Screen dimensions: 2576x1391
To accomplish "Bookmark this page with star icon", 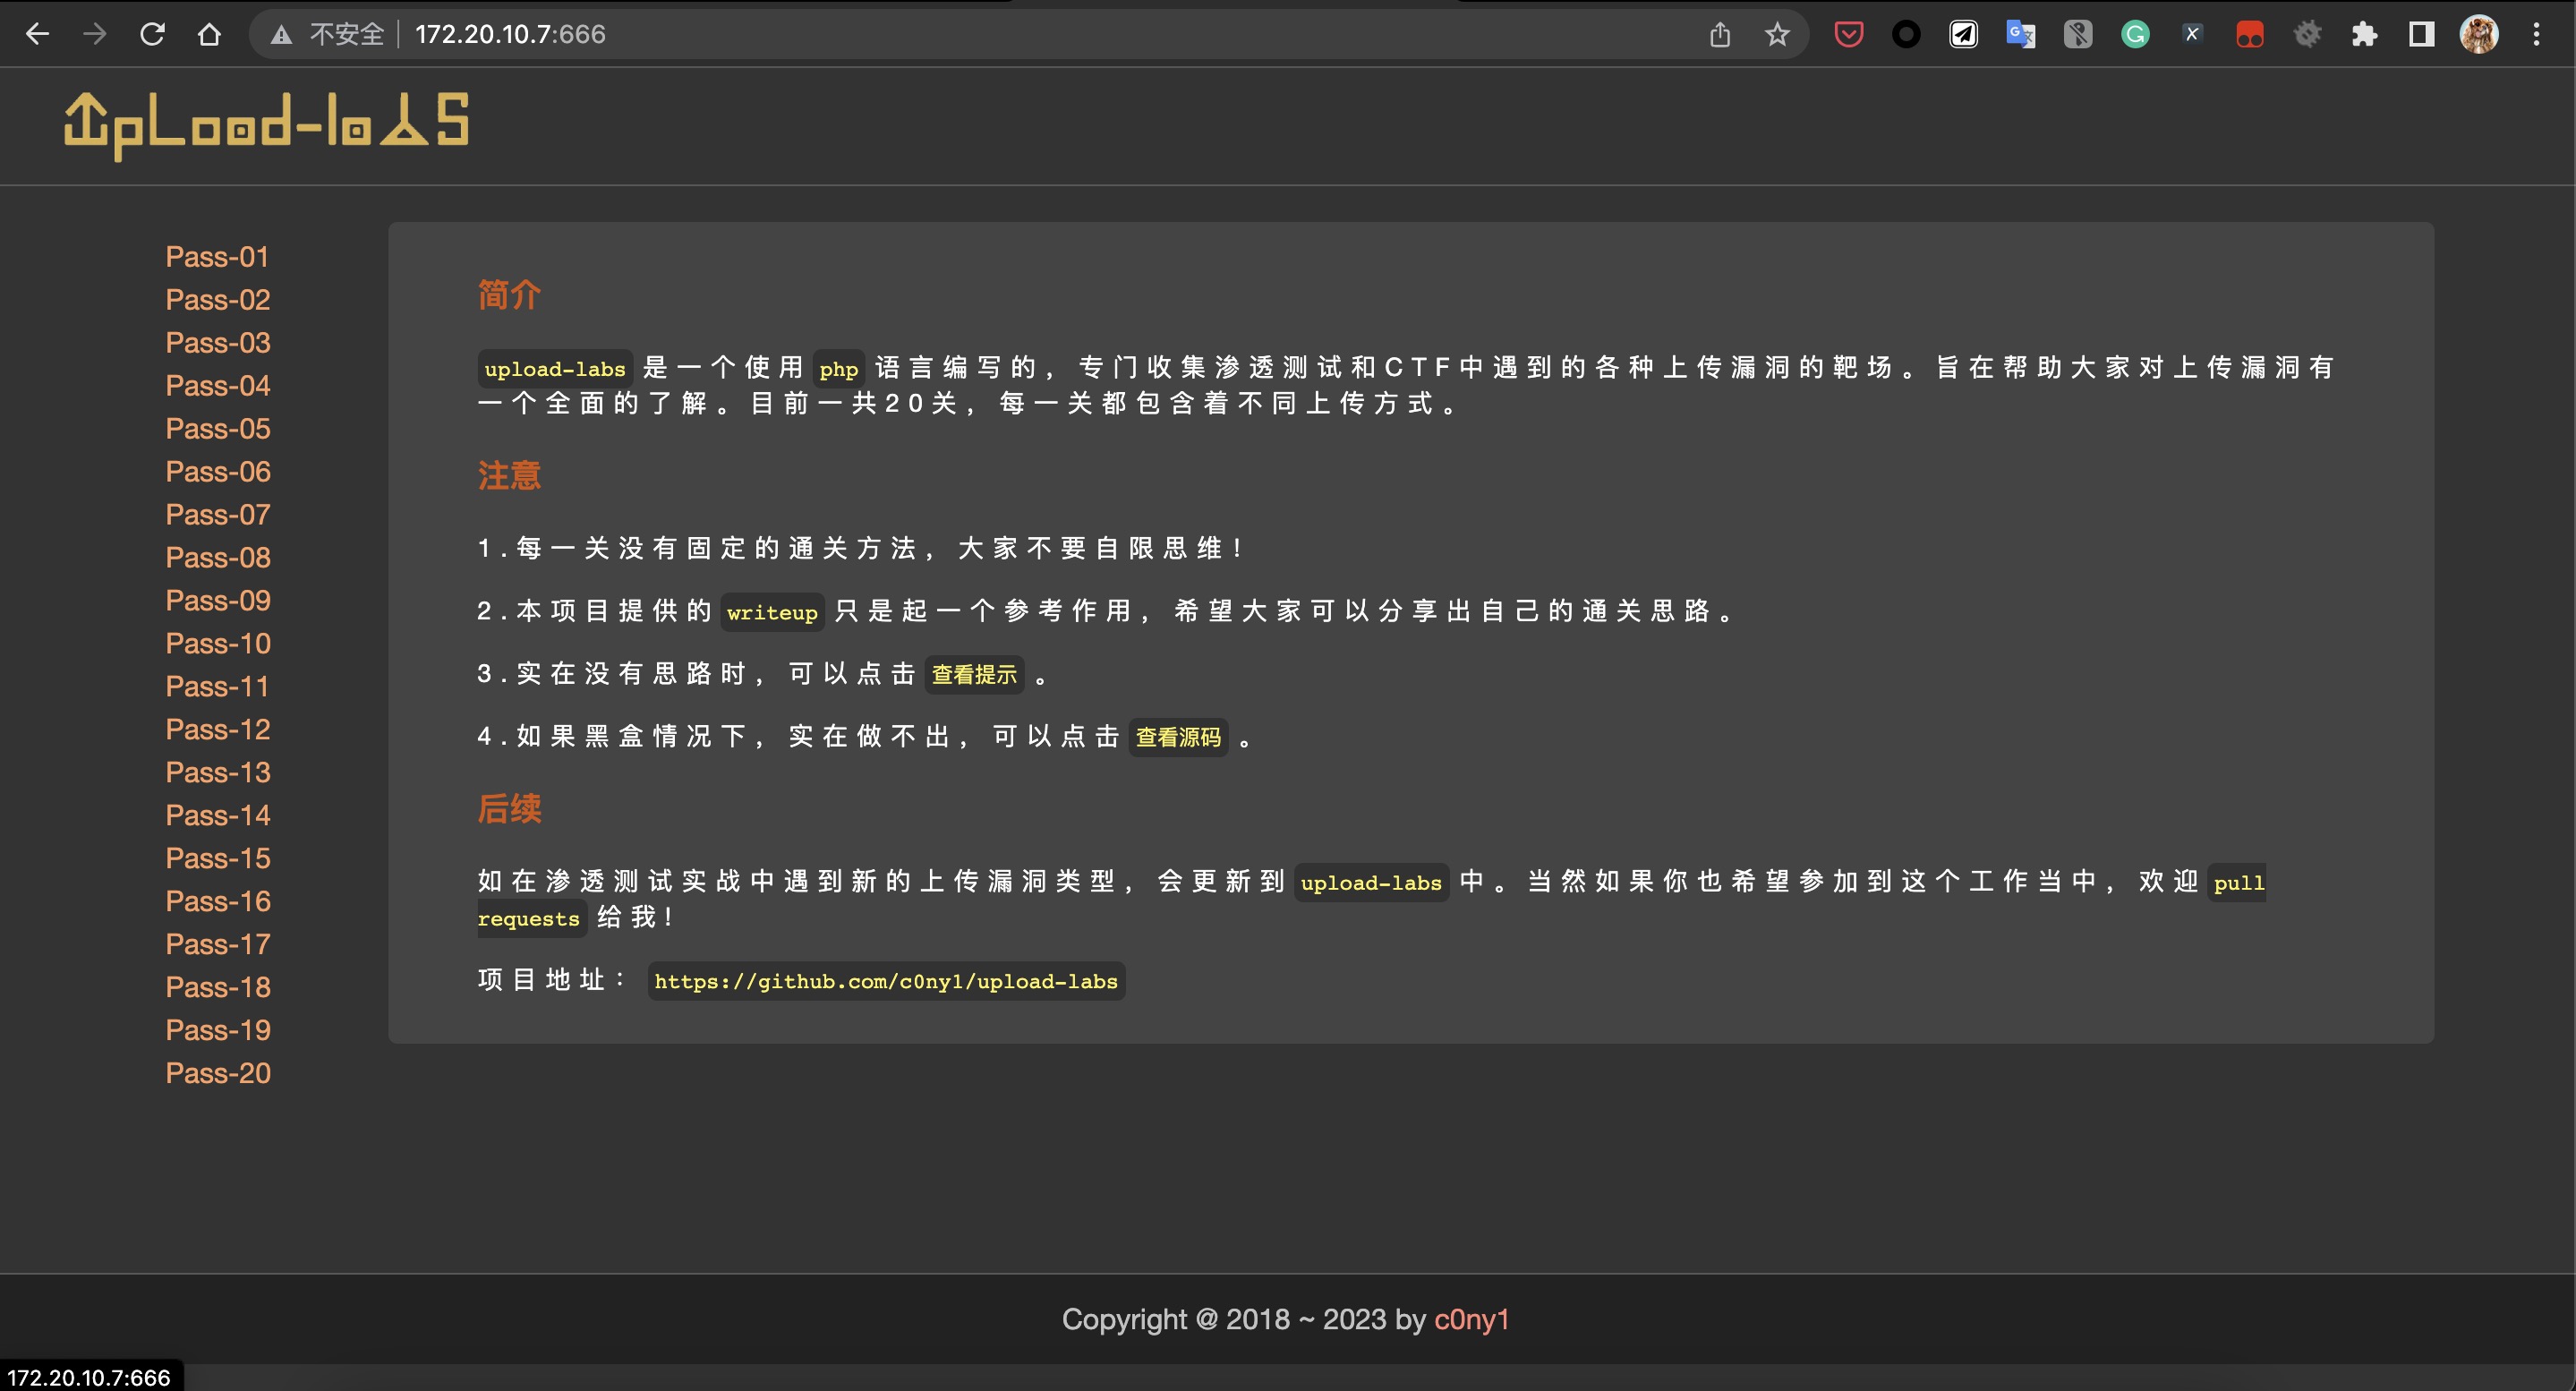I will [1777, 35].
